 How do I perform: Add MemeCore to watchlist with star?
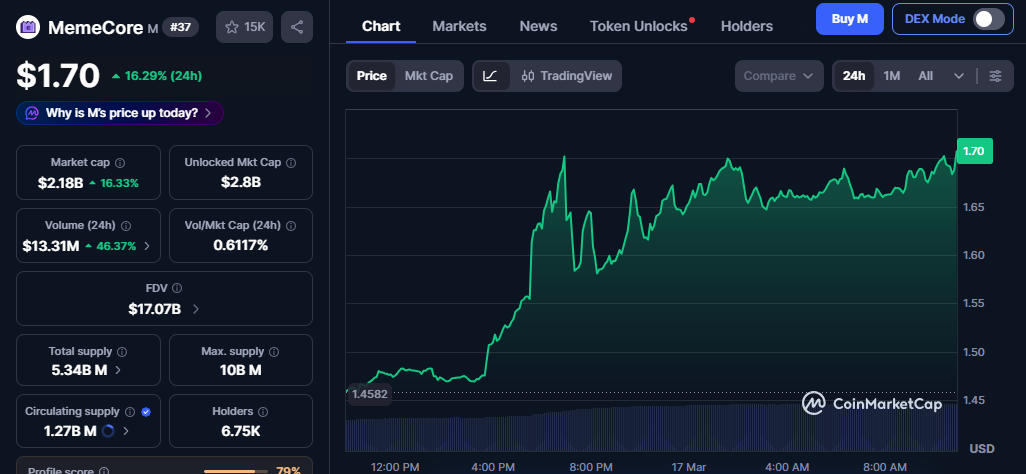(x=245, y=27)
